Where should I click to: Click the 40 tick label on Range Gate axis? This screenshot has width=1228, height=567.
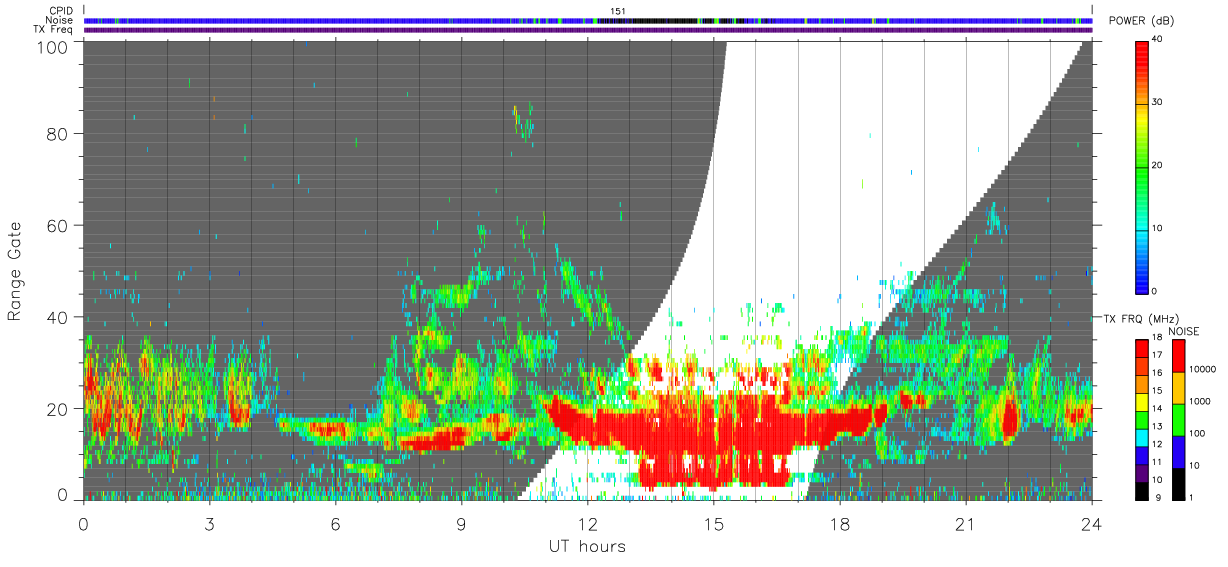(x=57, y=317)
